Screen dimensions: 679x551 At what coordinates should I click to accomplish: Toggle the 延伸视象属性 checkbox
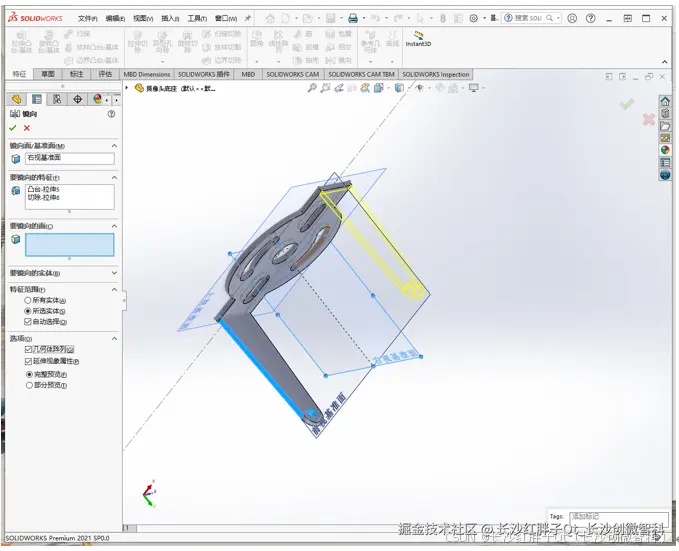pos(28,361)
